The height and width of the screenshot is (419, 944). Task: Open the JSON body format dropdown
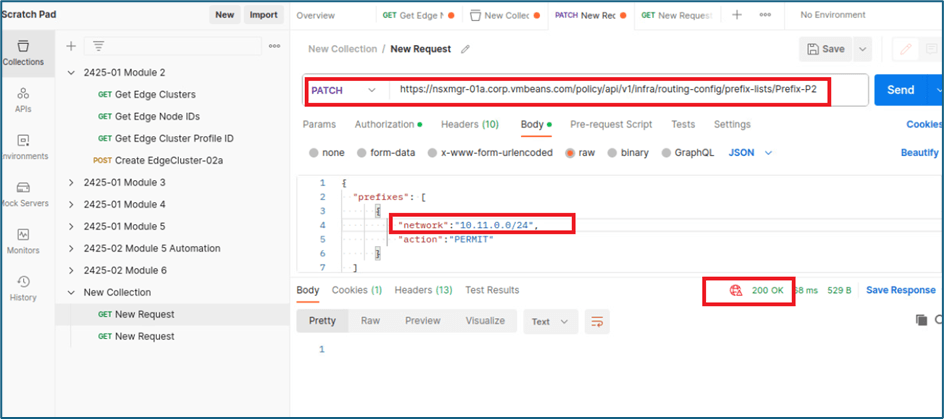tap(750, 153)
